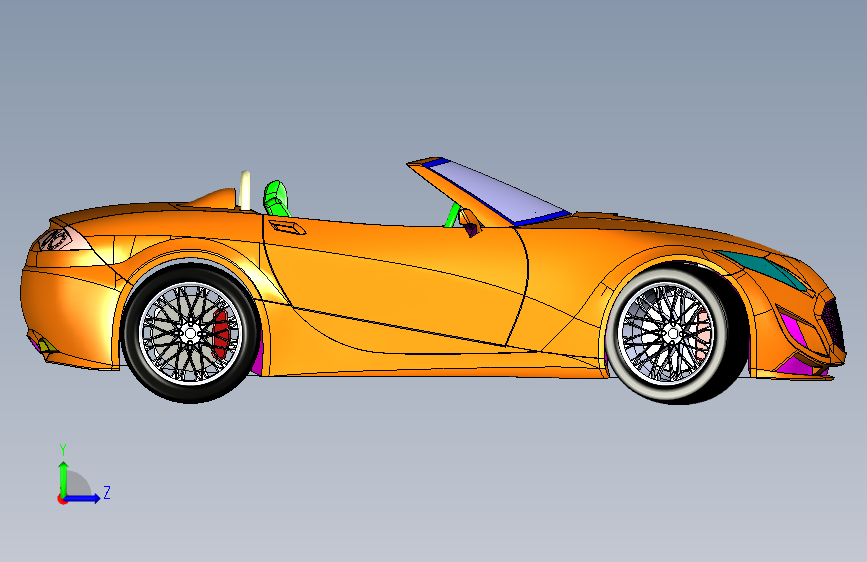Select the dark front grille mesh
The width and height of the screenshot is (867, 562).
832,324
